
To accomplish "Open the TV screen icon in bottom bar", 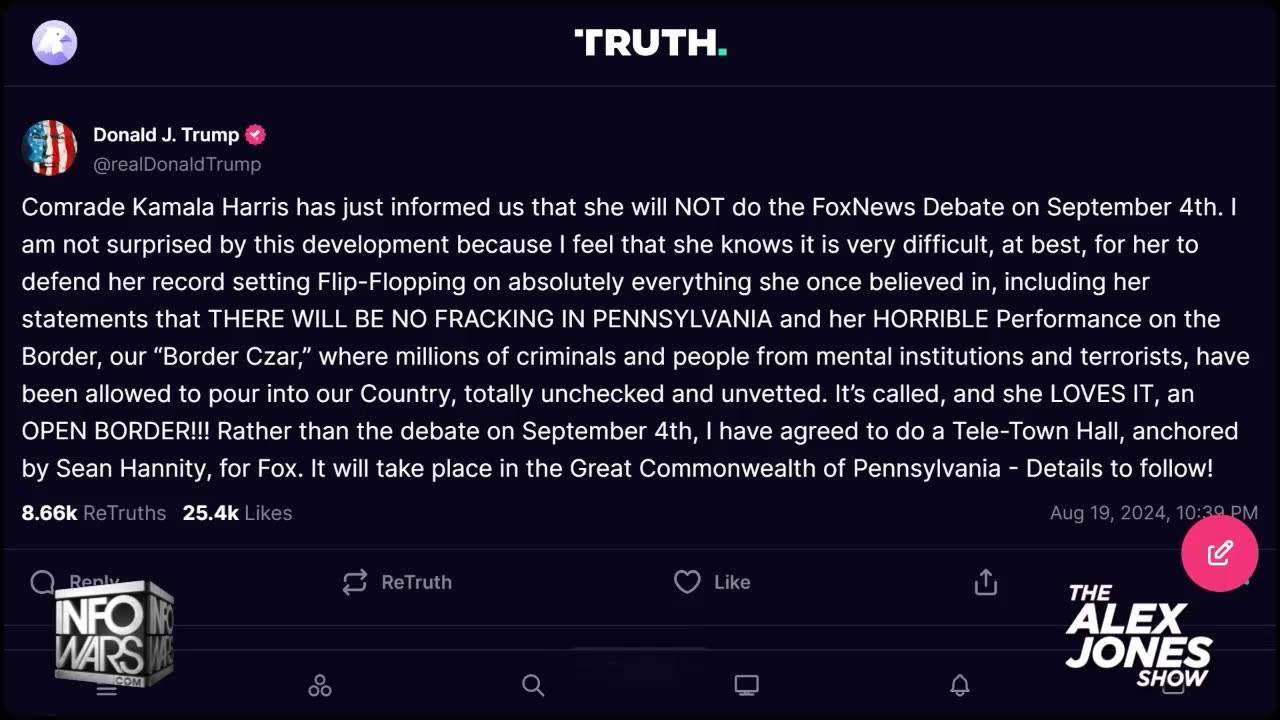I will coord(746,685).
